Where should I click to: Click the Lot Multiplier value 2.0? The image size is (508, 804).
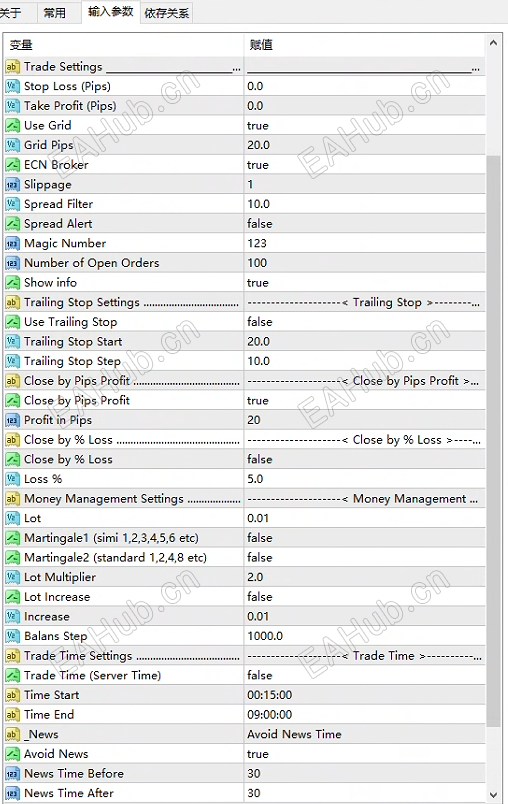point(255,577)
